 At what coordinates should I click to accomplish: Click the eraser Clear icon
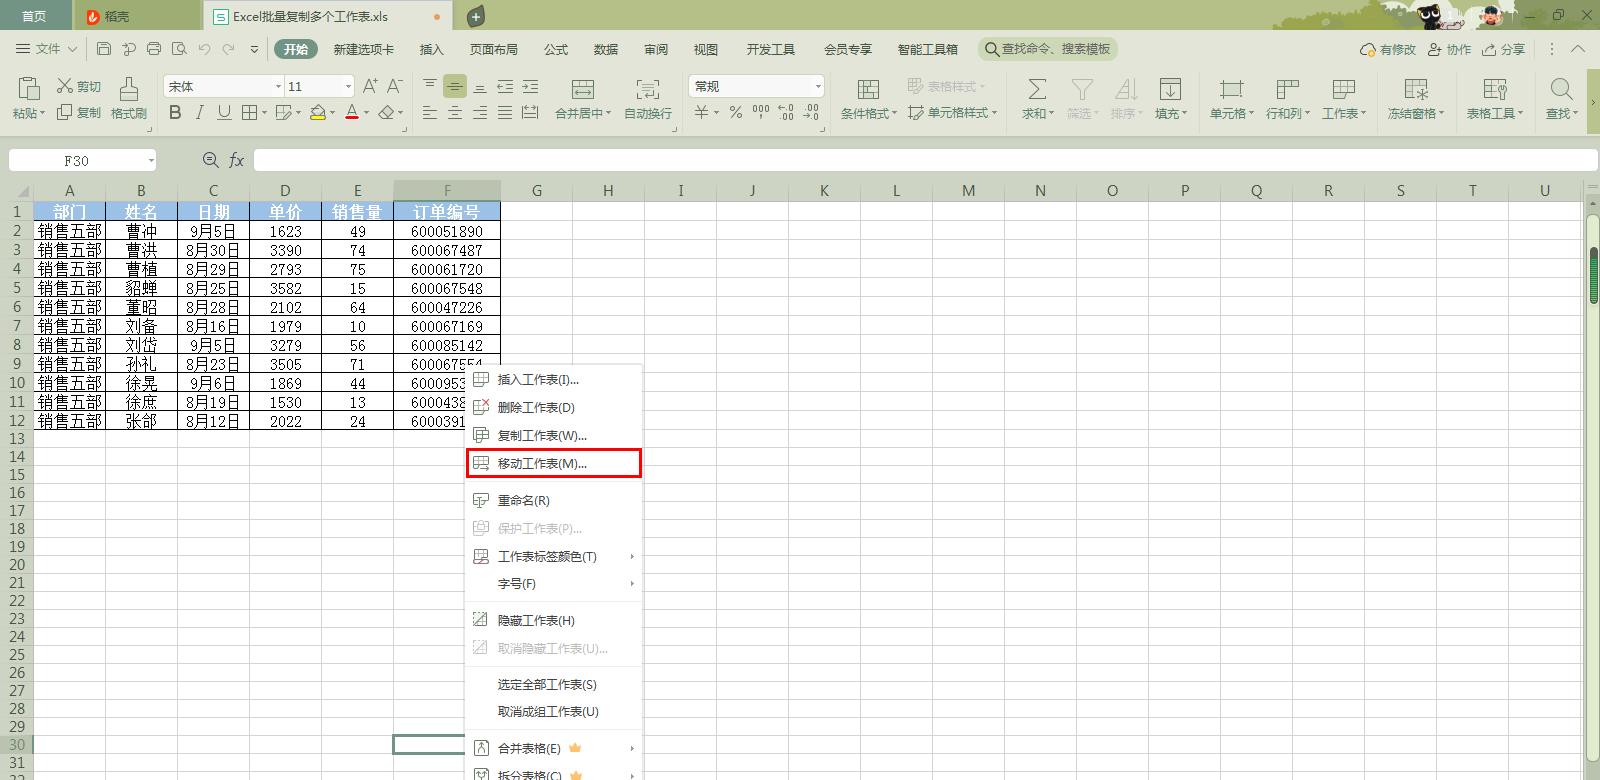pos(387,113)
